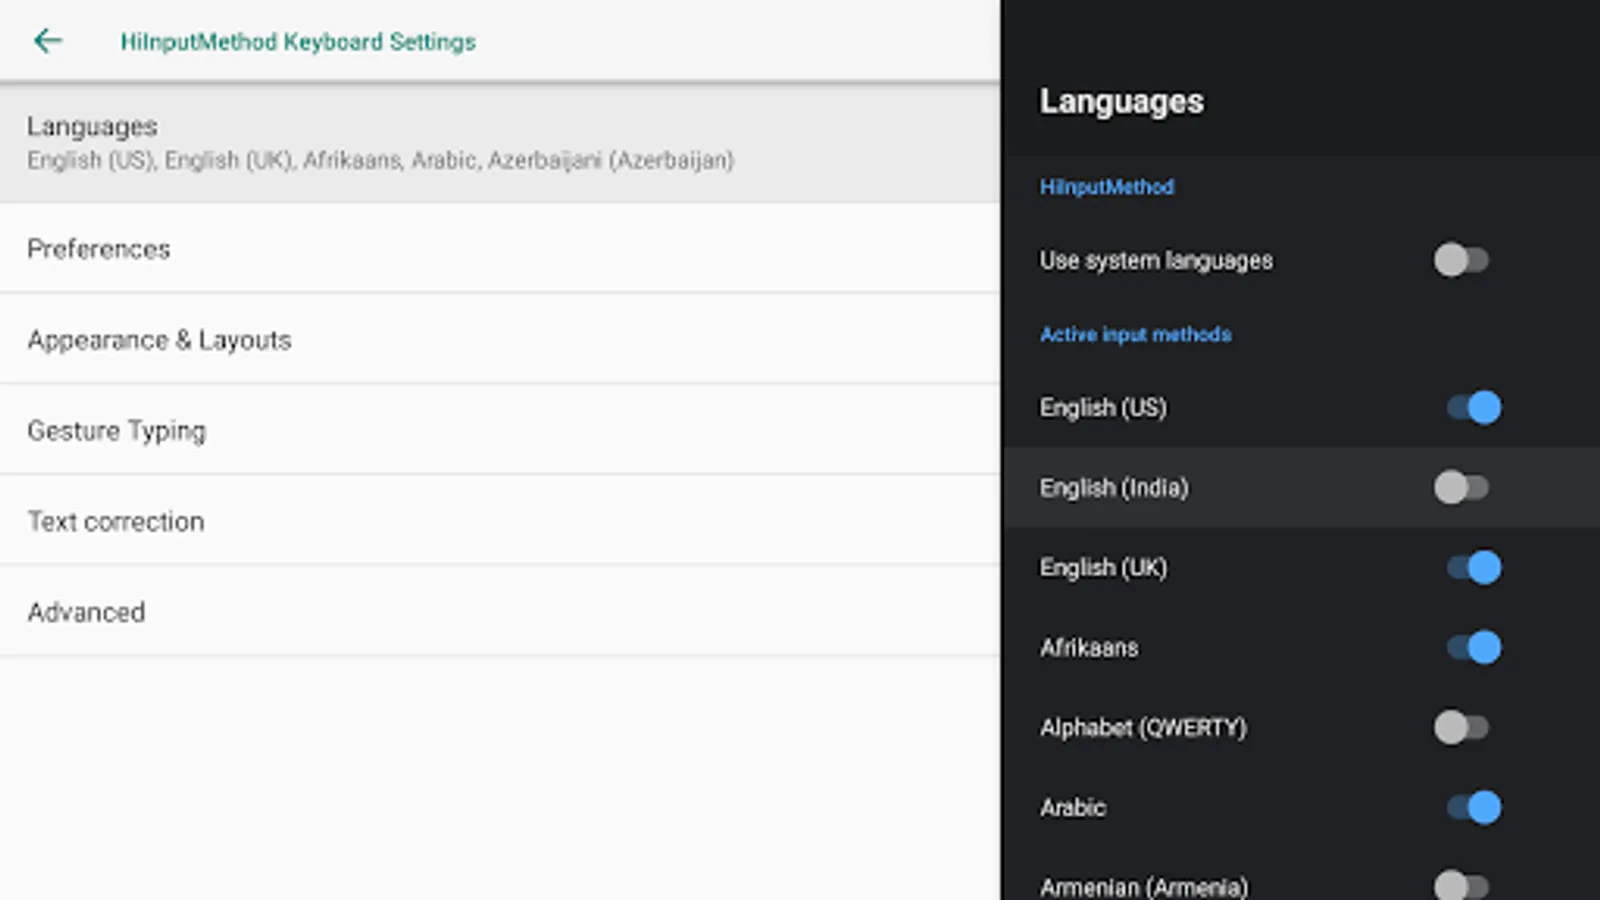1600x900 pixels.
Task: Click the back arrow icon
Action: click(x=47, y=41)
